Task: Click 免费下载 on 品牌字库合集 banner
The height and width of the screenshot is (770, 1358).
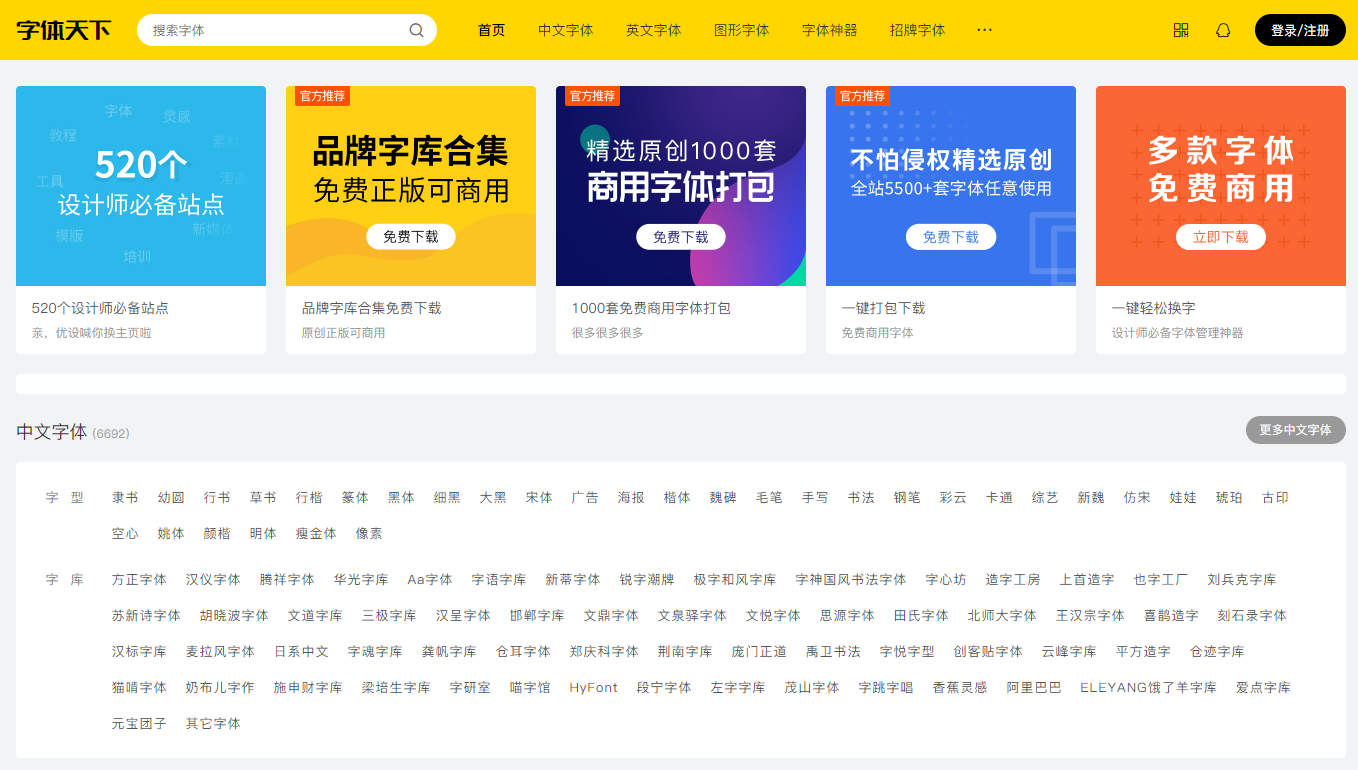Action: 410,237
